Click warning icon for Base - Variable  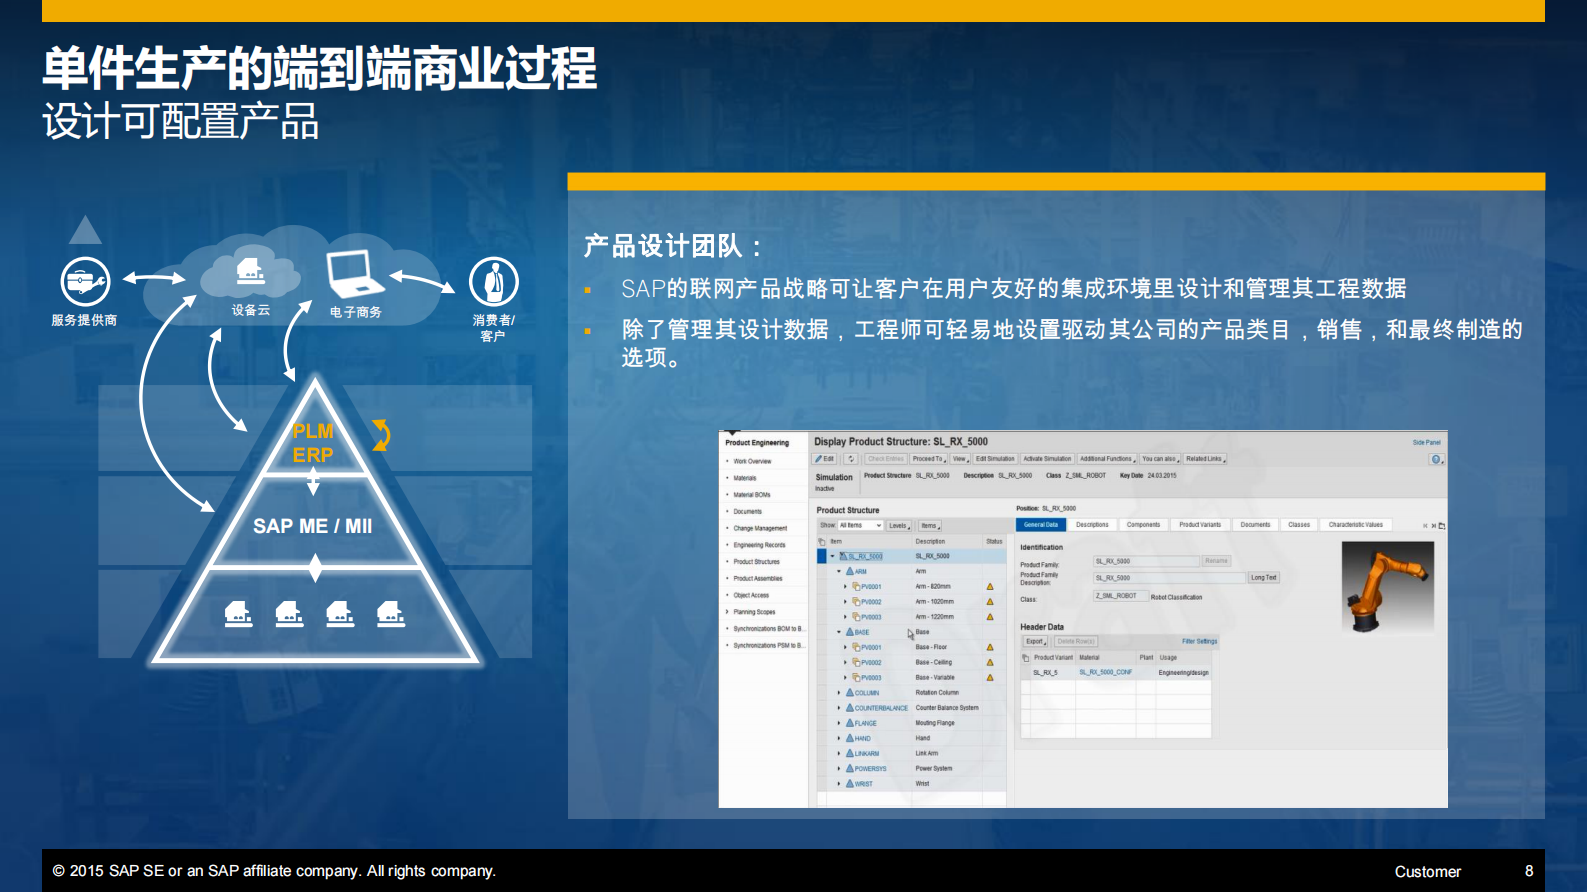[990, 677]
